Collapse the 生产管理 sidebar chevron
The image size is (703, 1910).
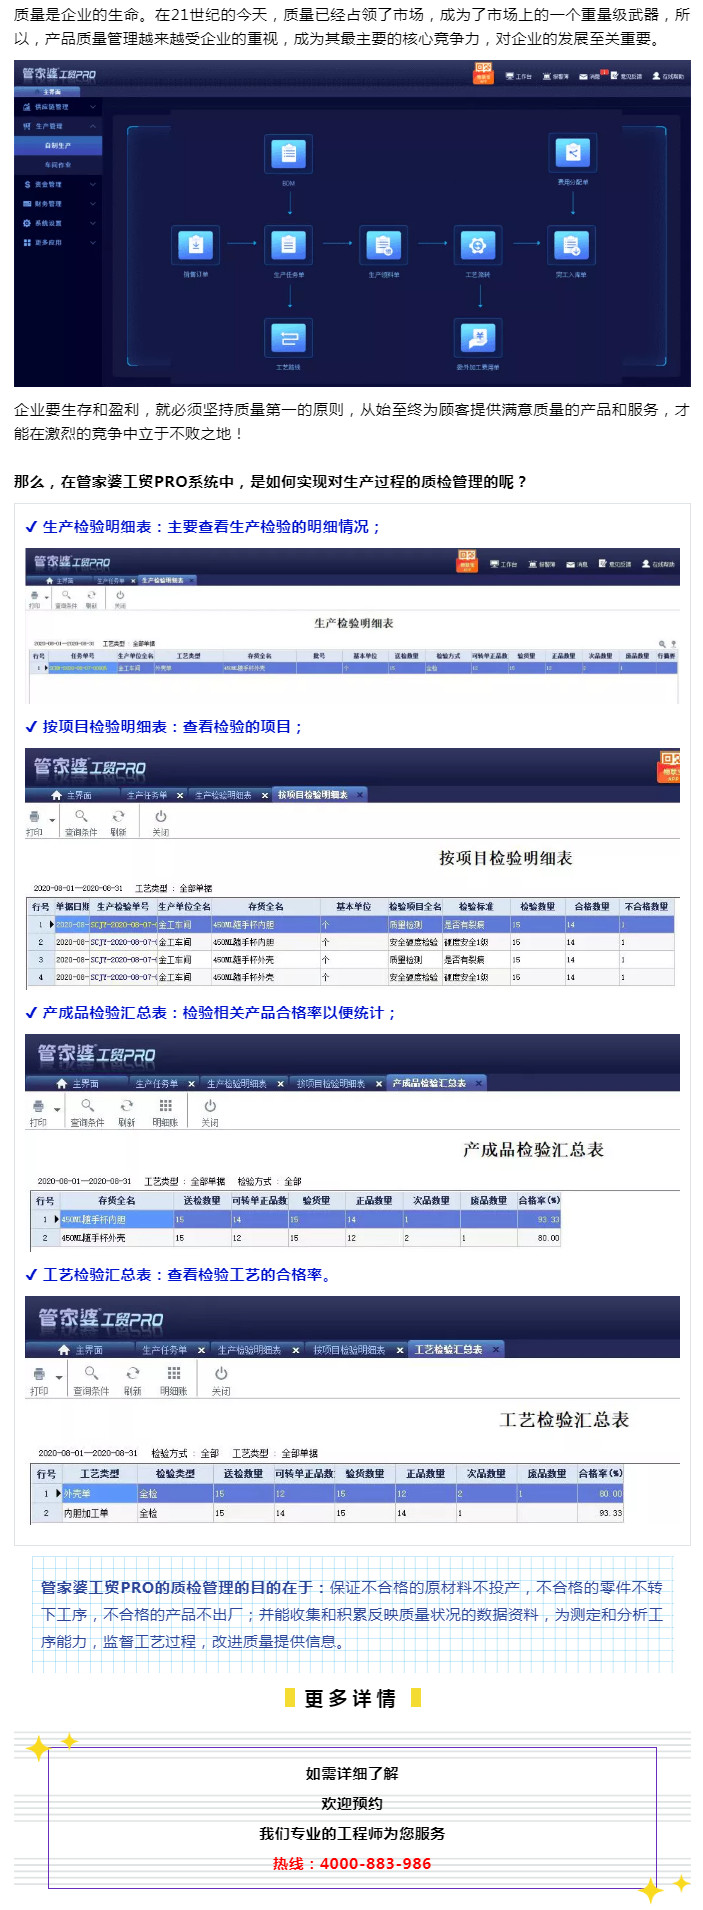click(93, 126)
